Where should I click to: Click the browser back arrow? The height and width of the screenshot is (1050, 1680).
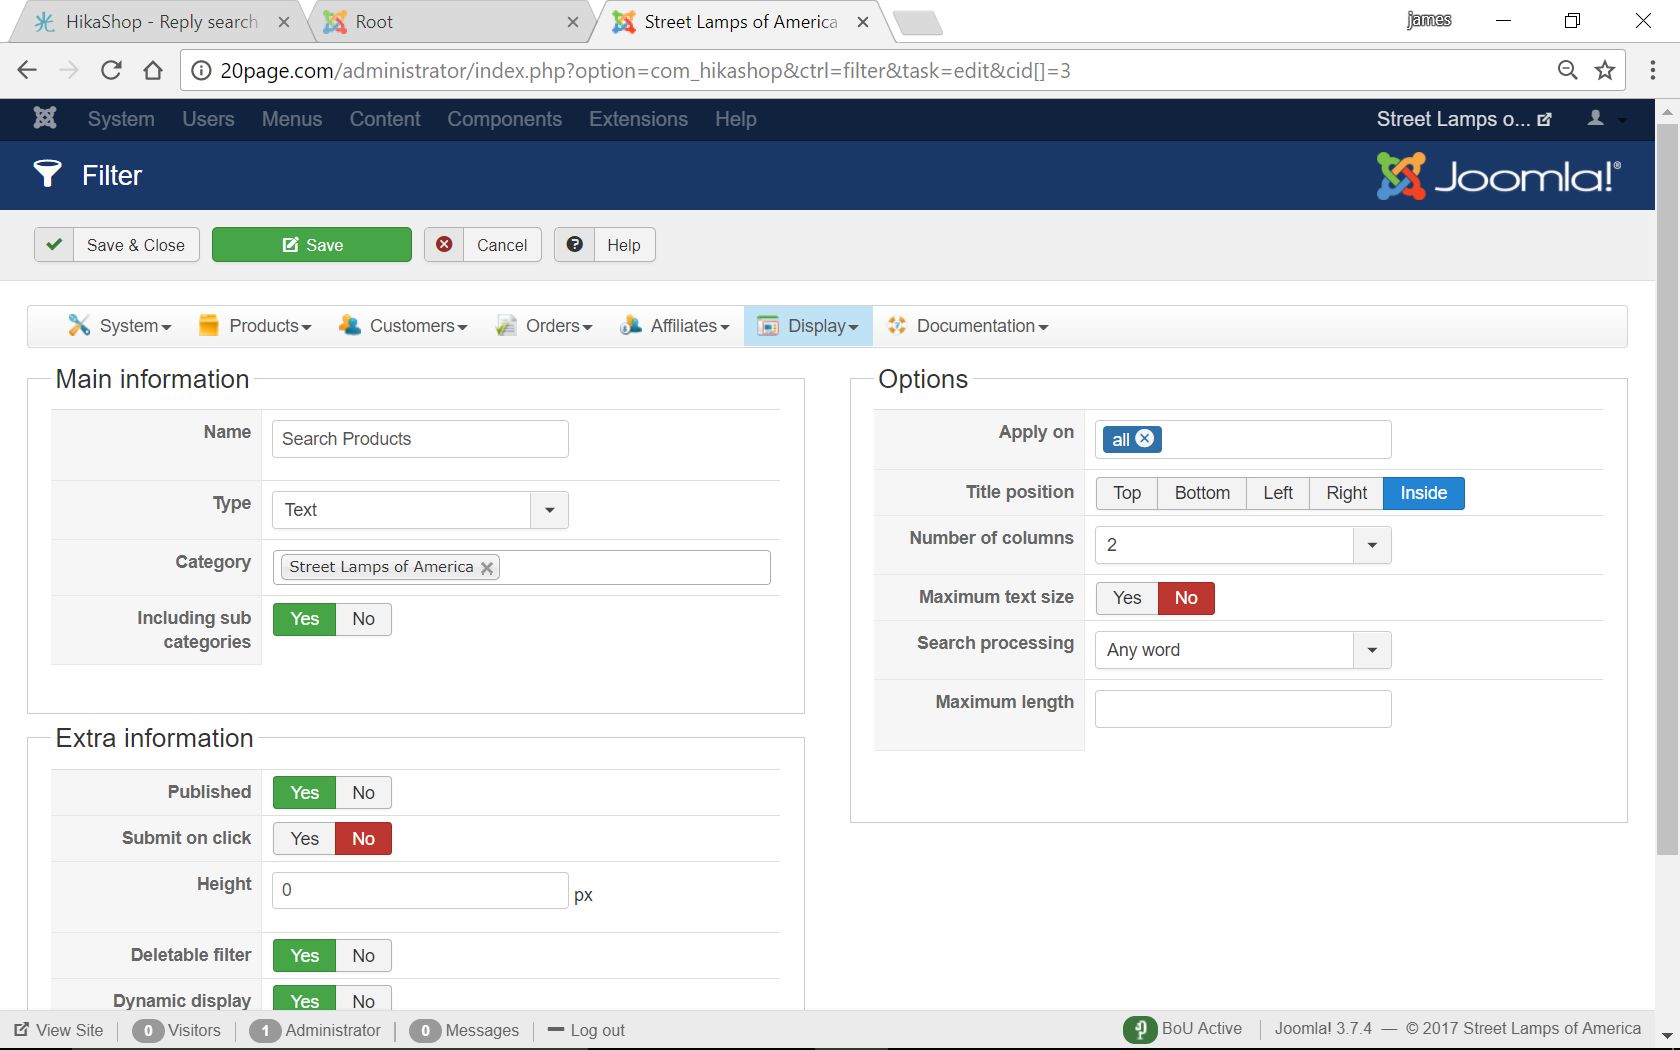[x=27, y=70]
